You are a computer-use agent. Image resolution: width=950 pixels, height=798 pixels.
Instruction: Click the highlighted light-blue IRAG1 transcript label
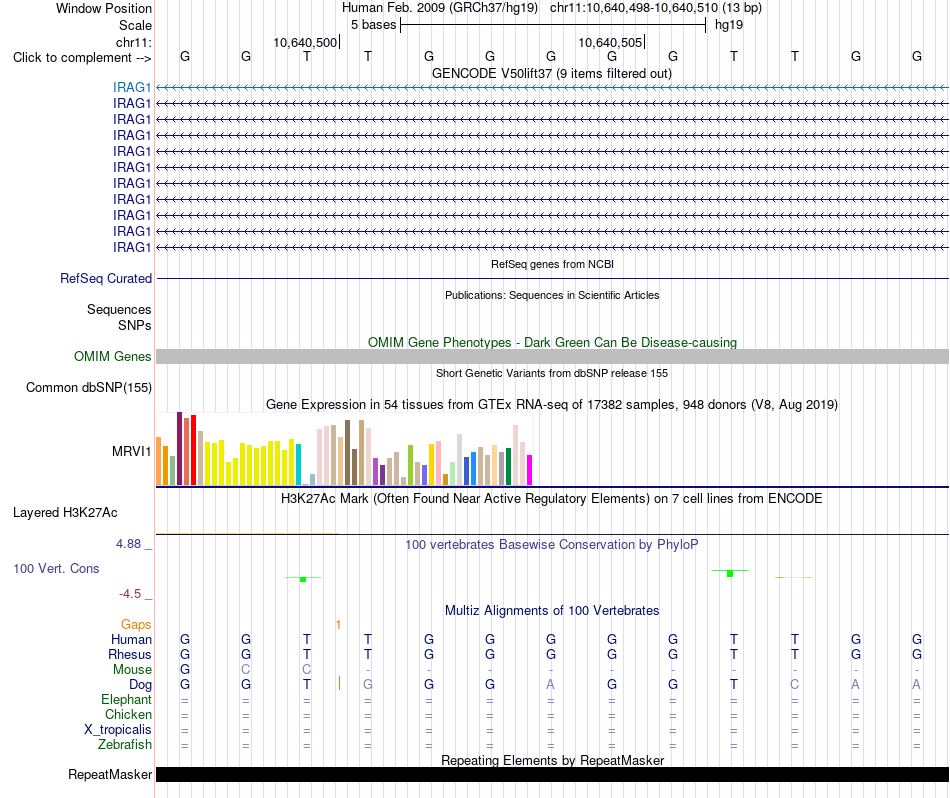(x=131, y=87)
